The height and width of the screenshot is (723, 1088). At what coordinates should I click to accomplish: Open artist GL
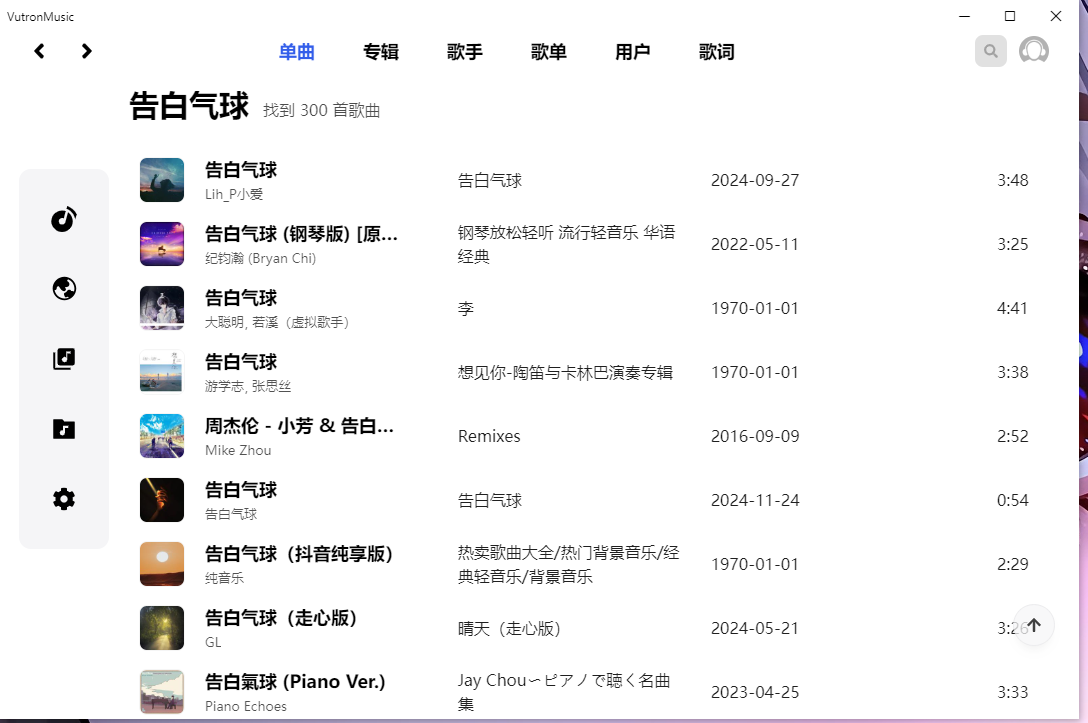pos(213,643)
